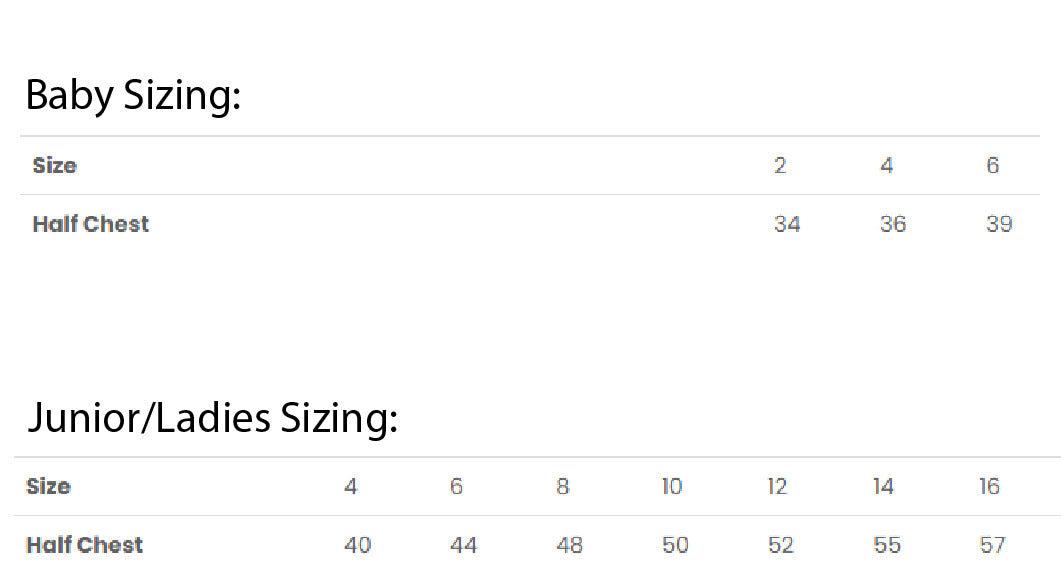Select the Size label in Baby table
Viewport: 1061px width, 587px height.
[x=55, y=166]
